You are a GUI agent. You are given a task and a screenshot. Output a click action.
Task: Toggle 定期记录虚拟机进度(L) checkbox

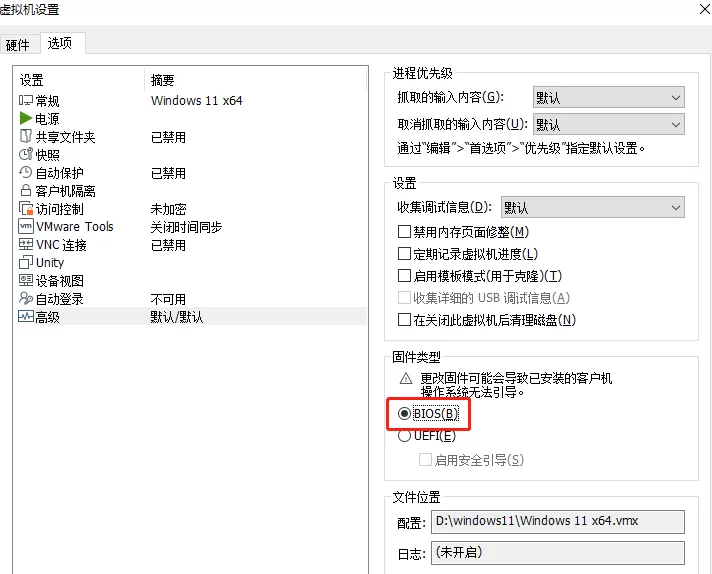click(404, 253)
